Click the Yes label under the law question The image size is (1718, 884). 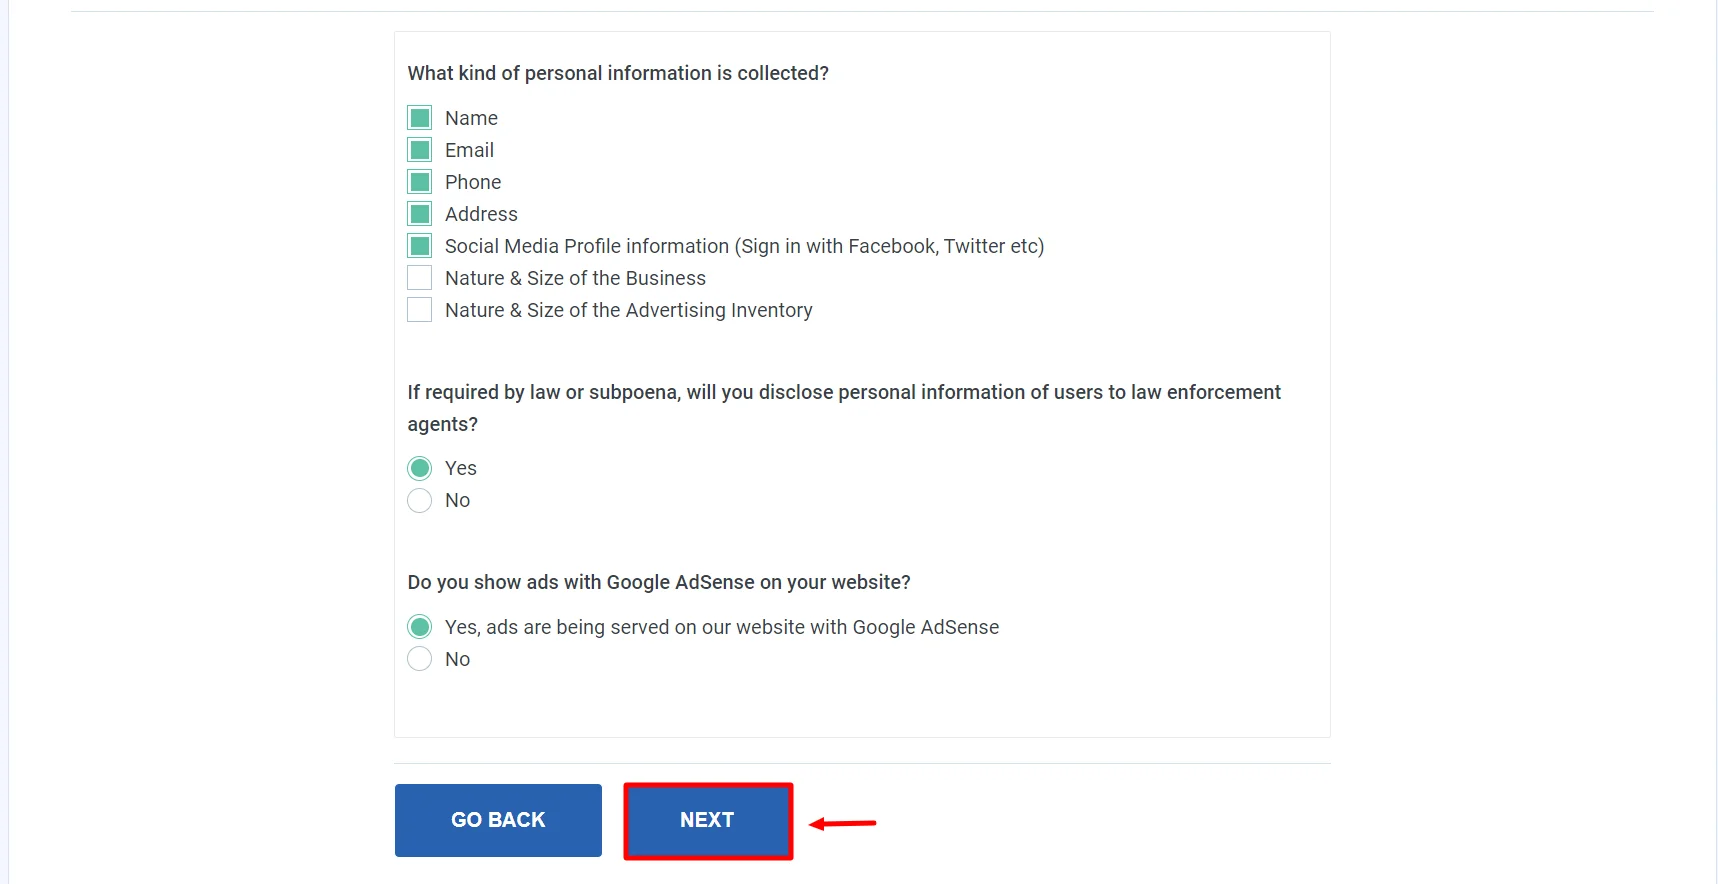tap(461, 467)
